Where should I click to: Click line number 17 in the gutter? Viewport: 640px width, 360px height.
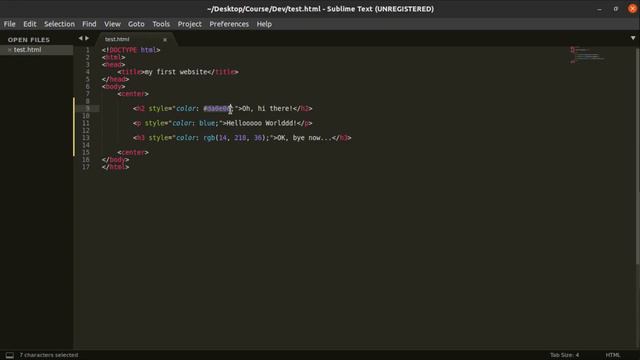point(86,167)
